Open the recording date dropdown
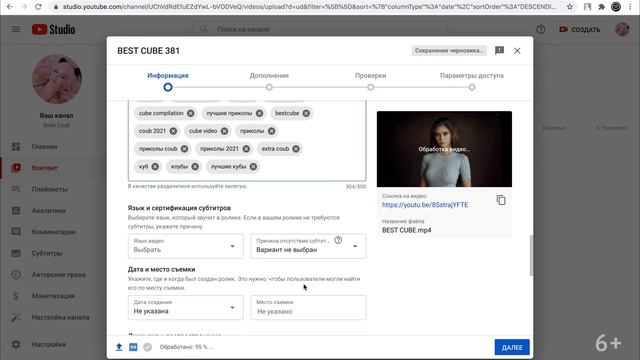640x360 pixels. 186,307
